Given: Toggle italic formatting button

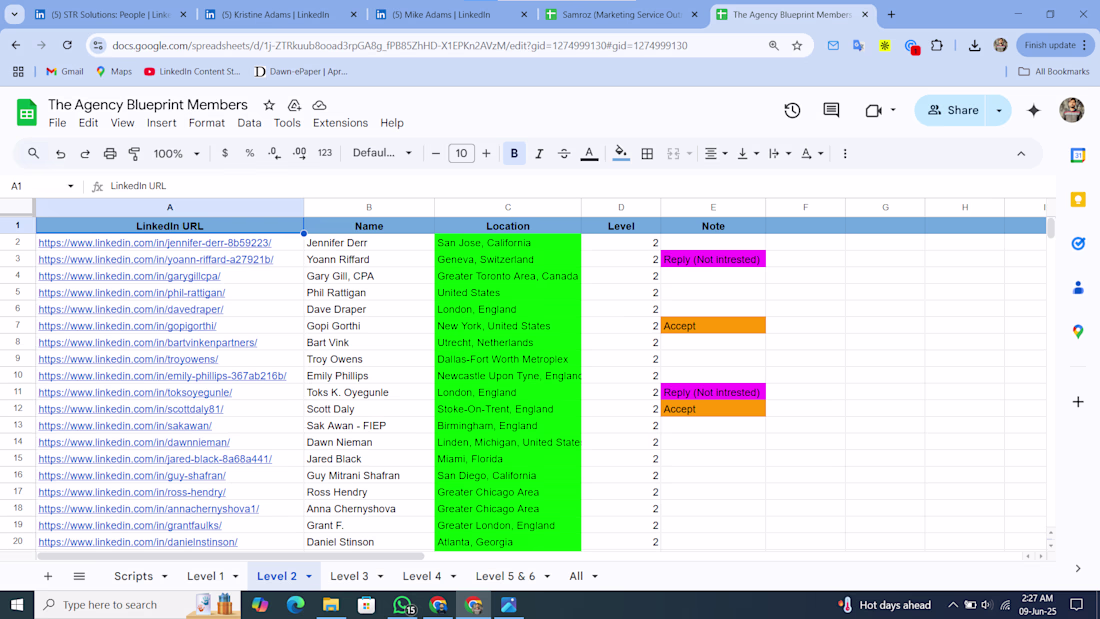Looking at the screenshot, I should [539, 154].
